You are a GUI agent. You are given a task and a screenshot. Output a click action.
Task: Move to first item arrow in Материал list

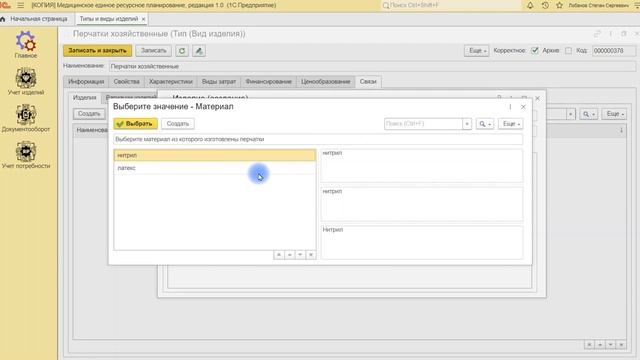pos(279,255)
